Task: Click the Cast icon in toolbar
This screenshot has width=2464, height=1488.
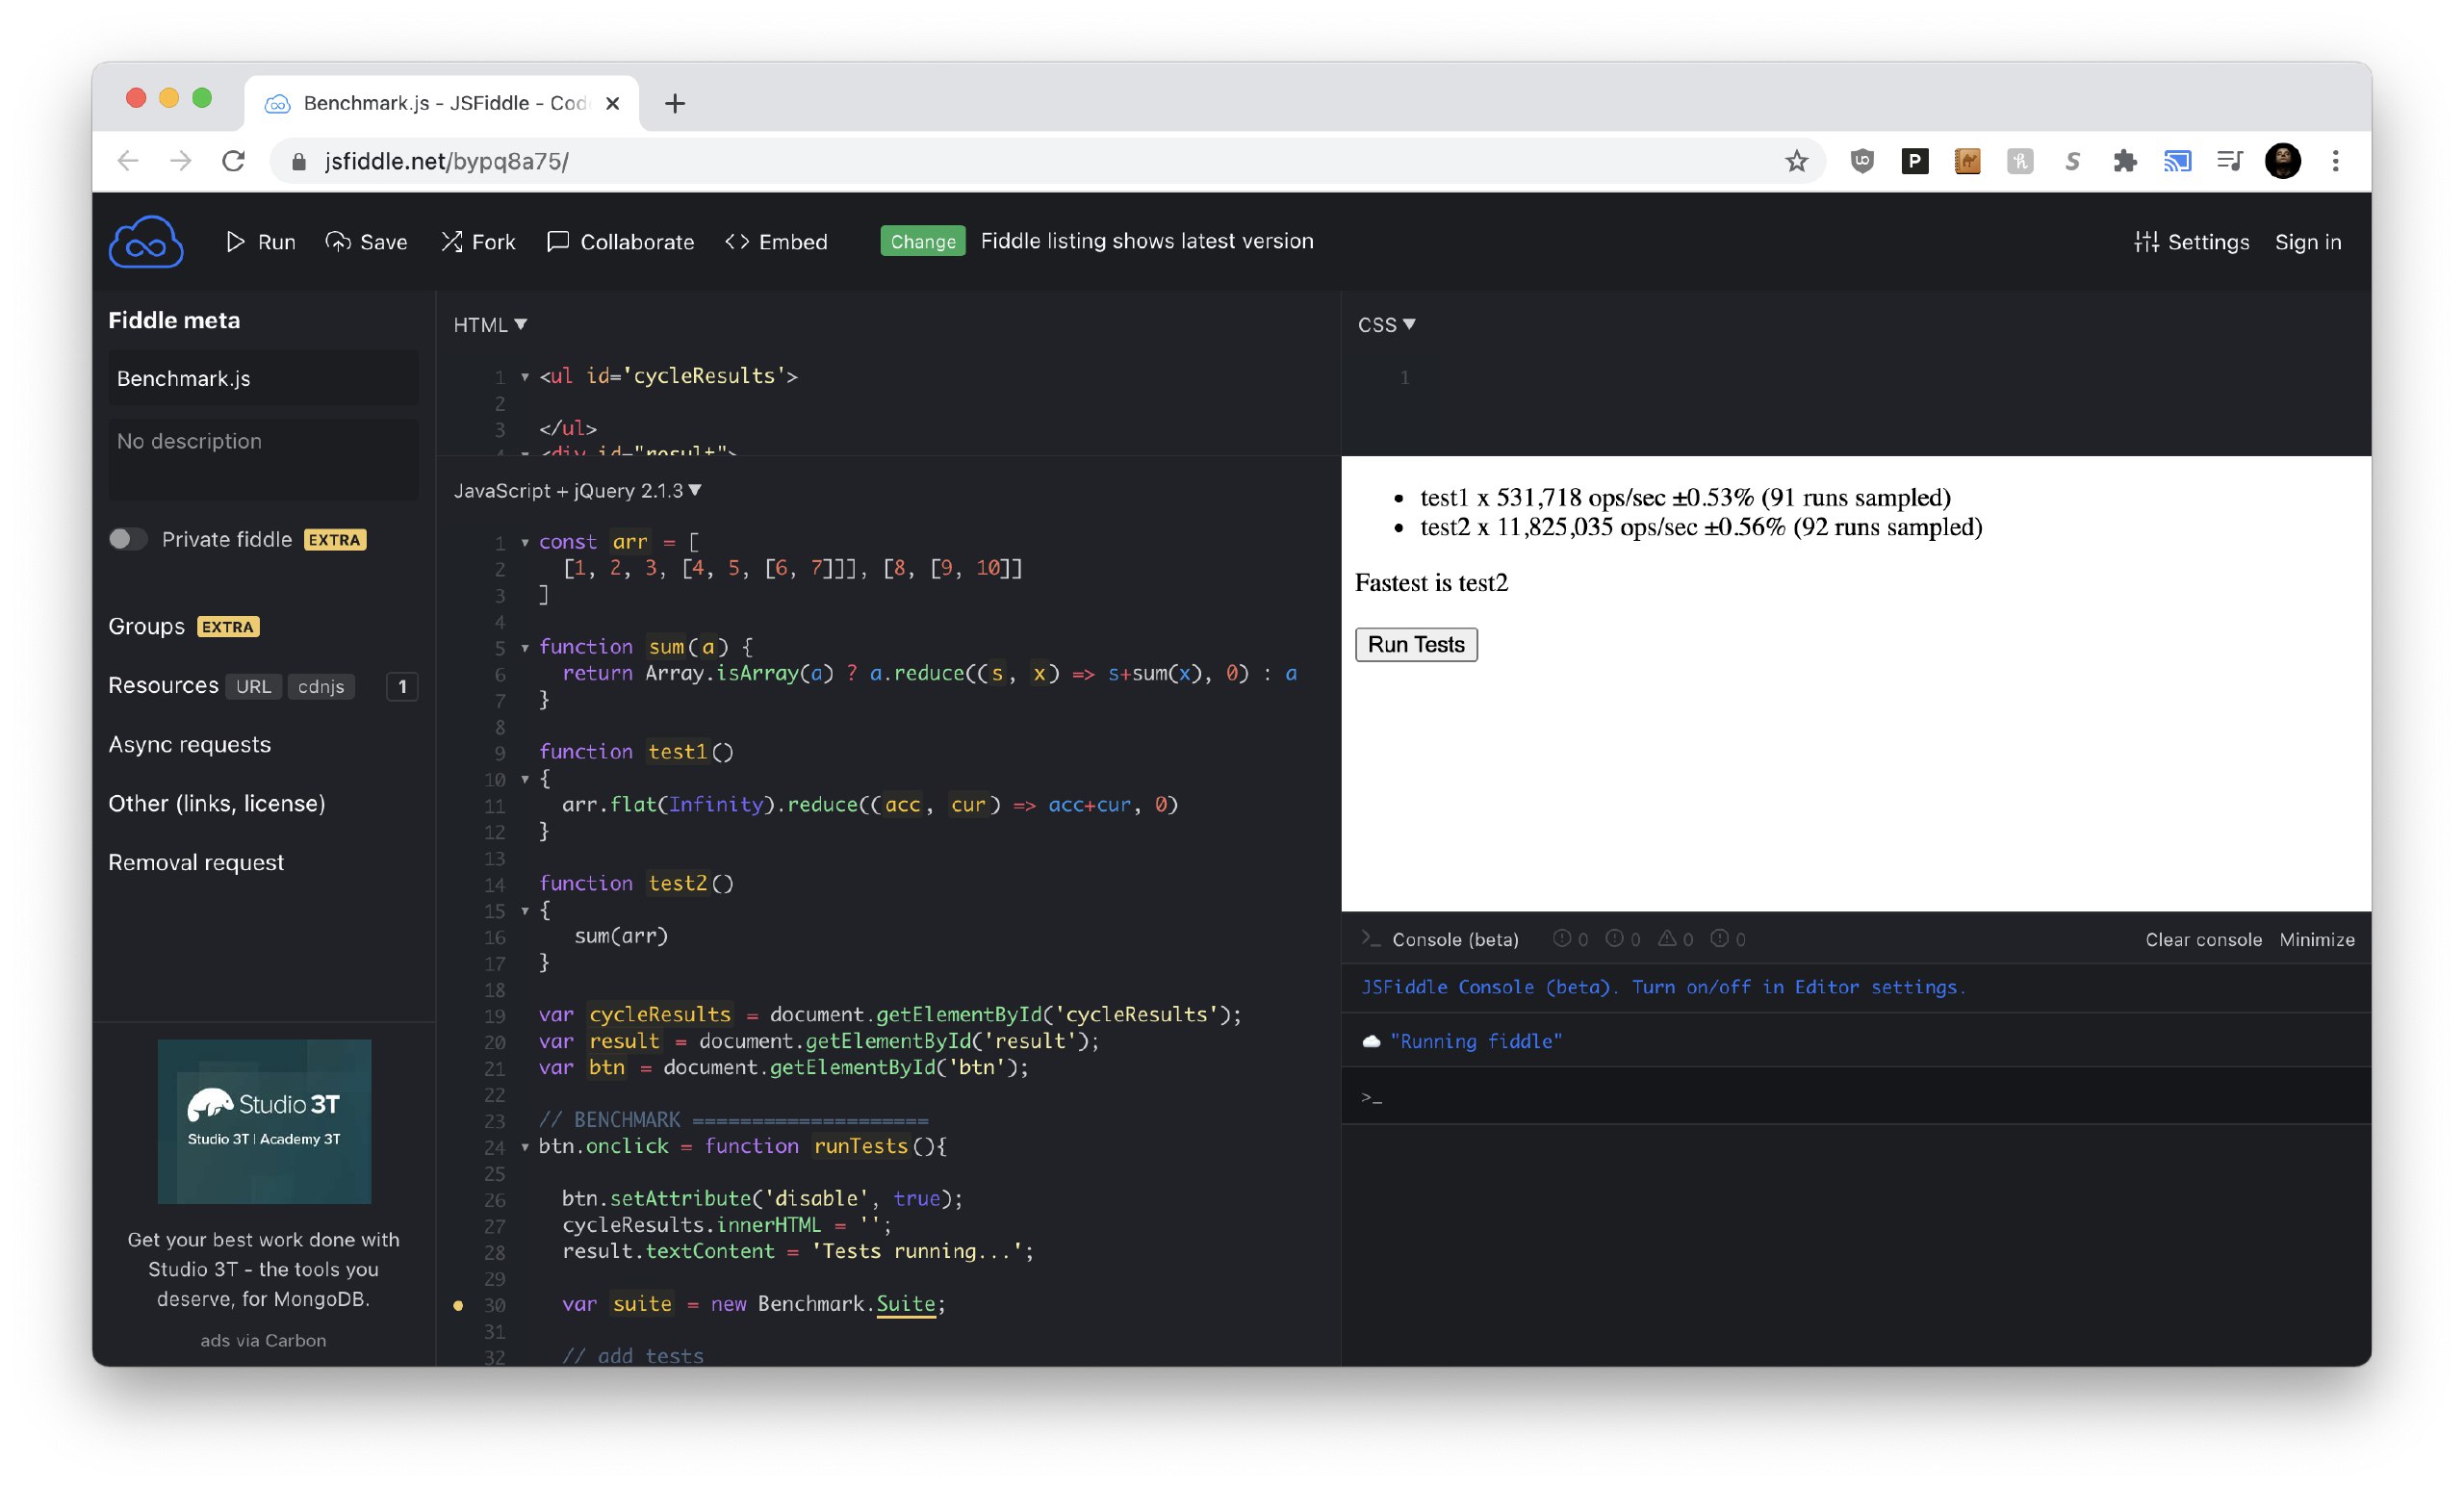Action: coord(2177,161)
